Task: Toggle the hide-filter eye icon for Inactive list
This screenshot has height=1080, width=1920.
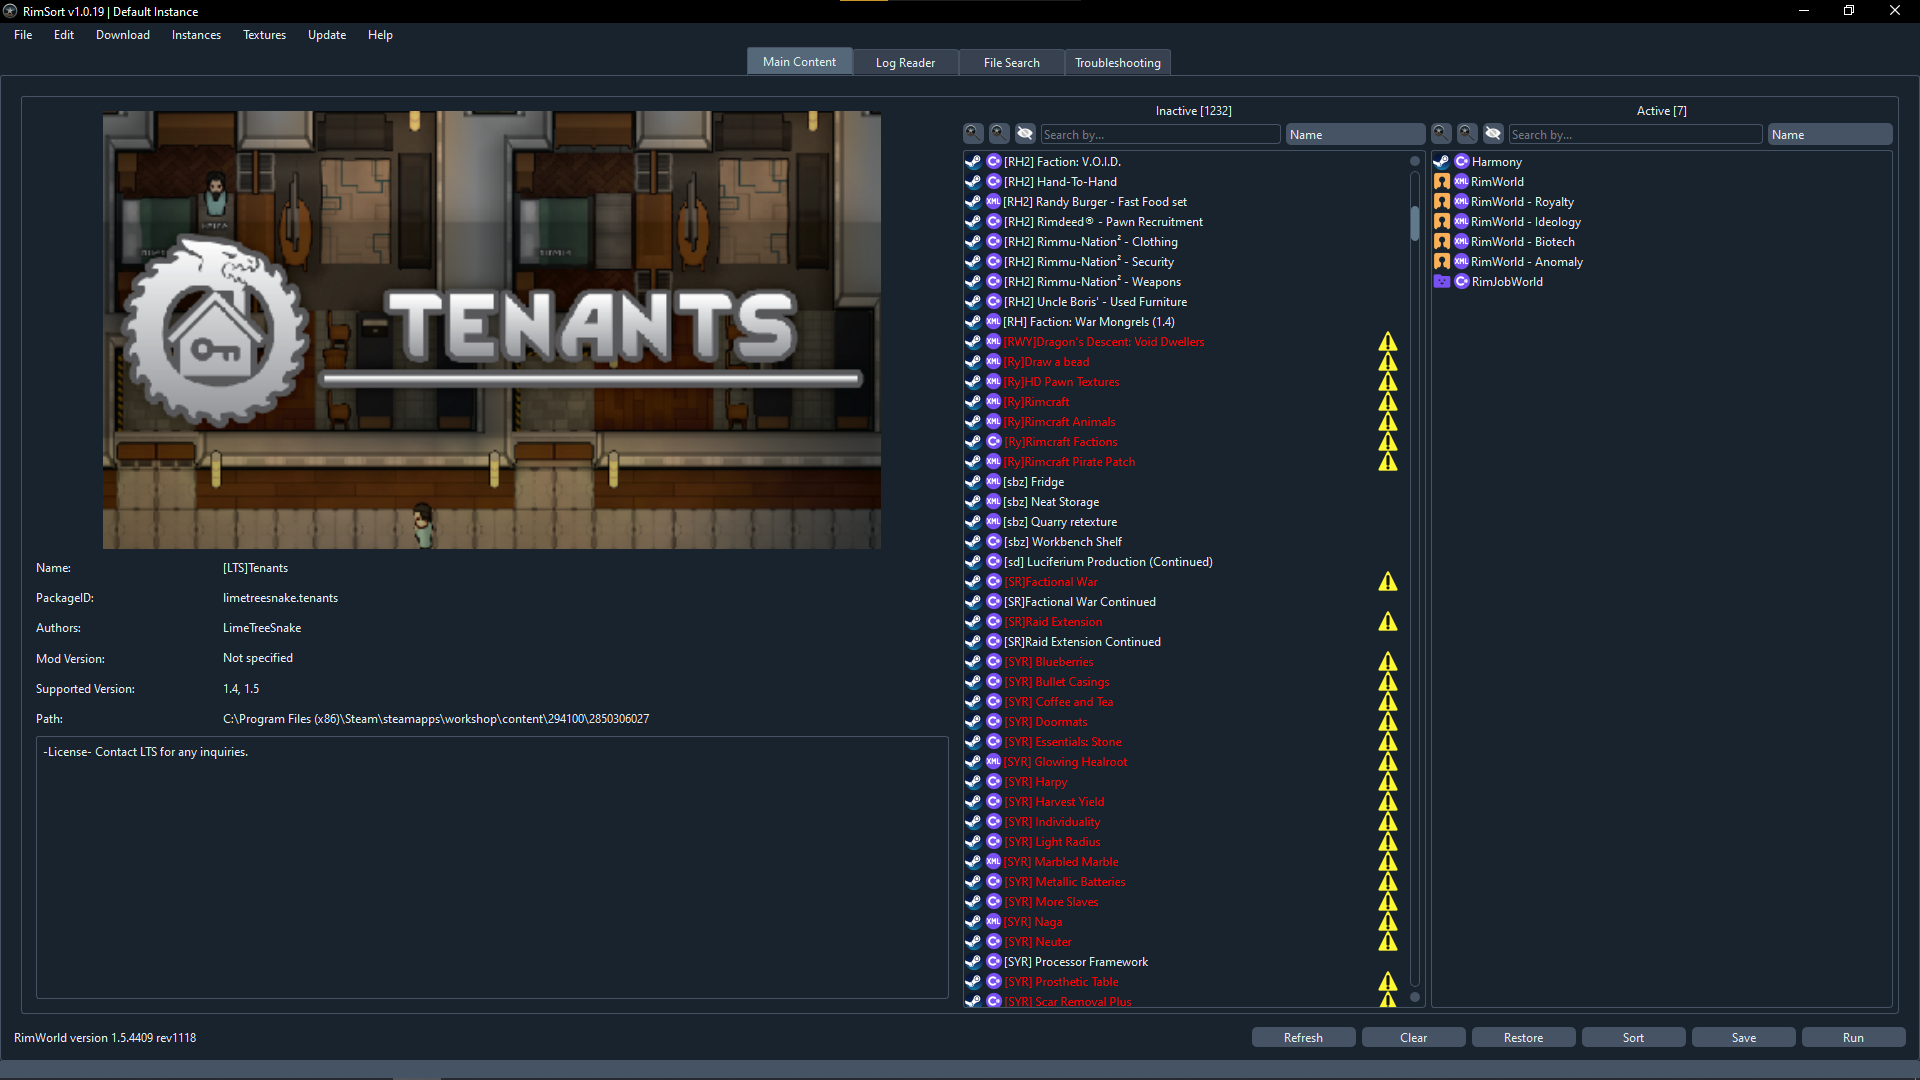Action: (x=1025, y=134)
